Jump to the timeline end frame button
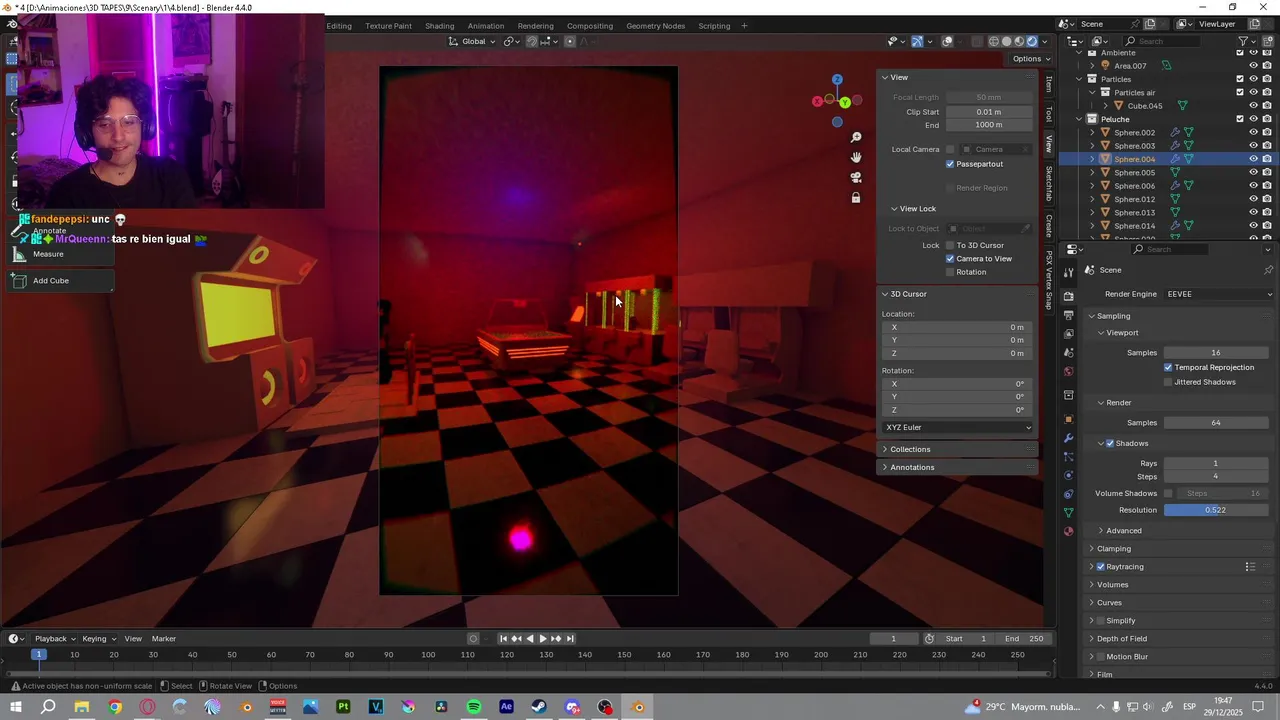Viewport: 1280px width, 720px height. tap(570, 639)
